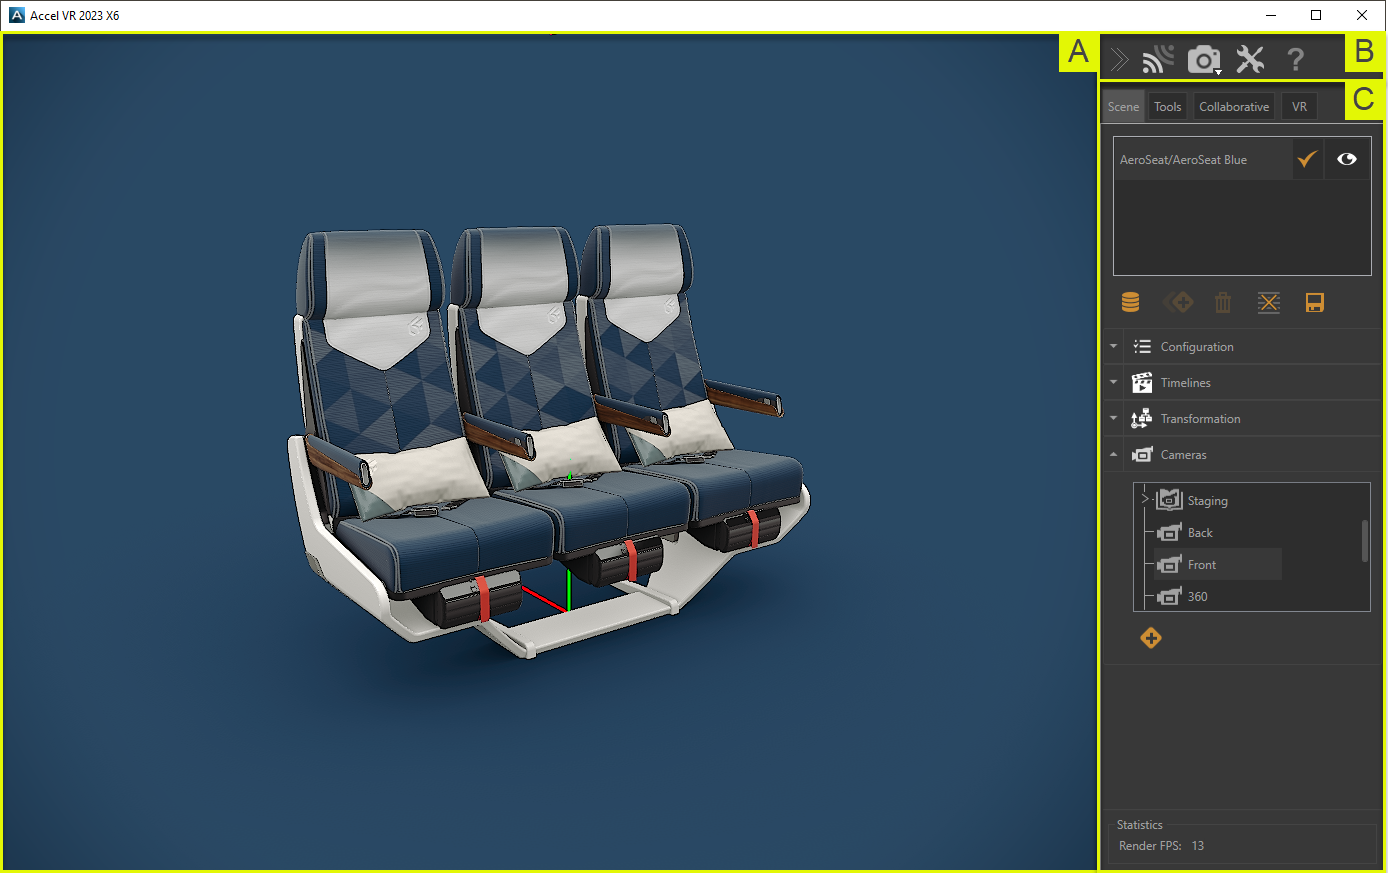Viewport: 1388px width, 873px height.
Task: Click the cameras list scrollbar
Action: point(1365,541)
